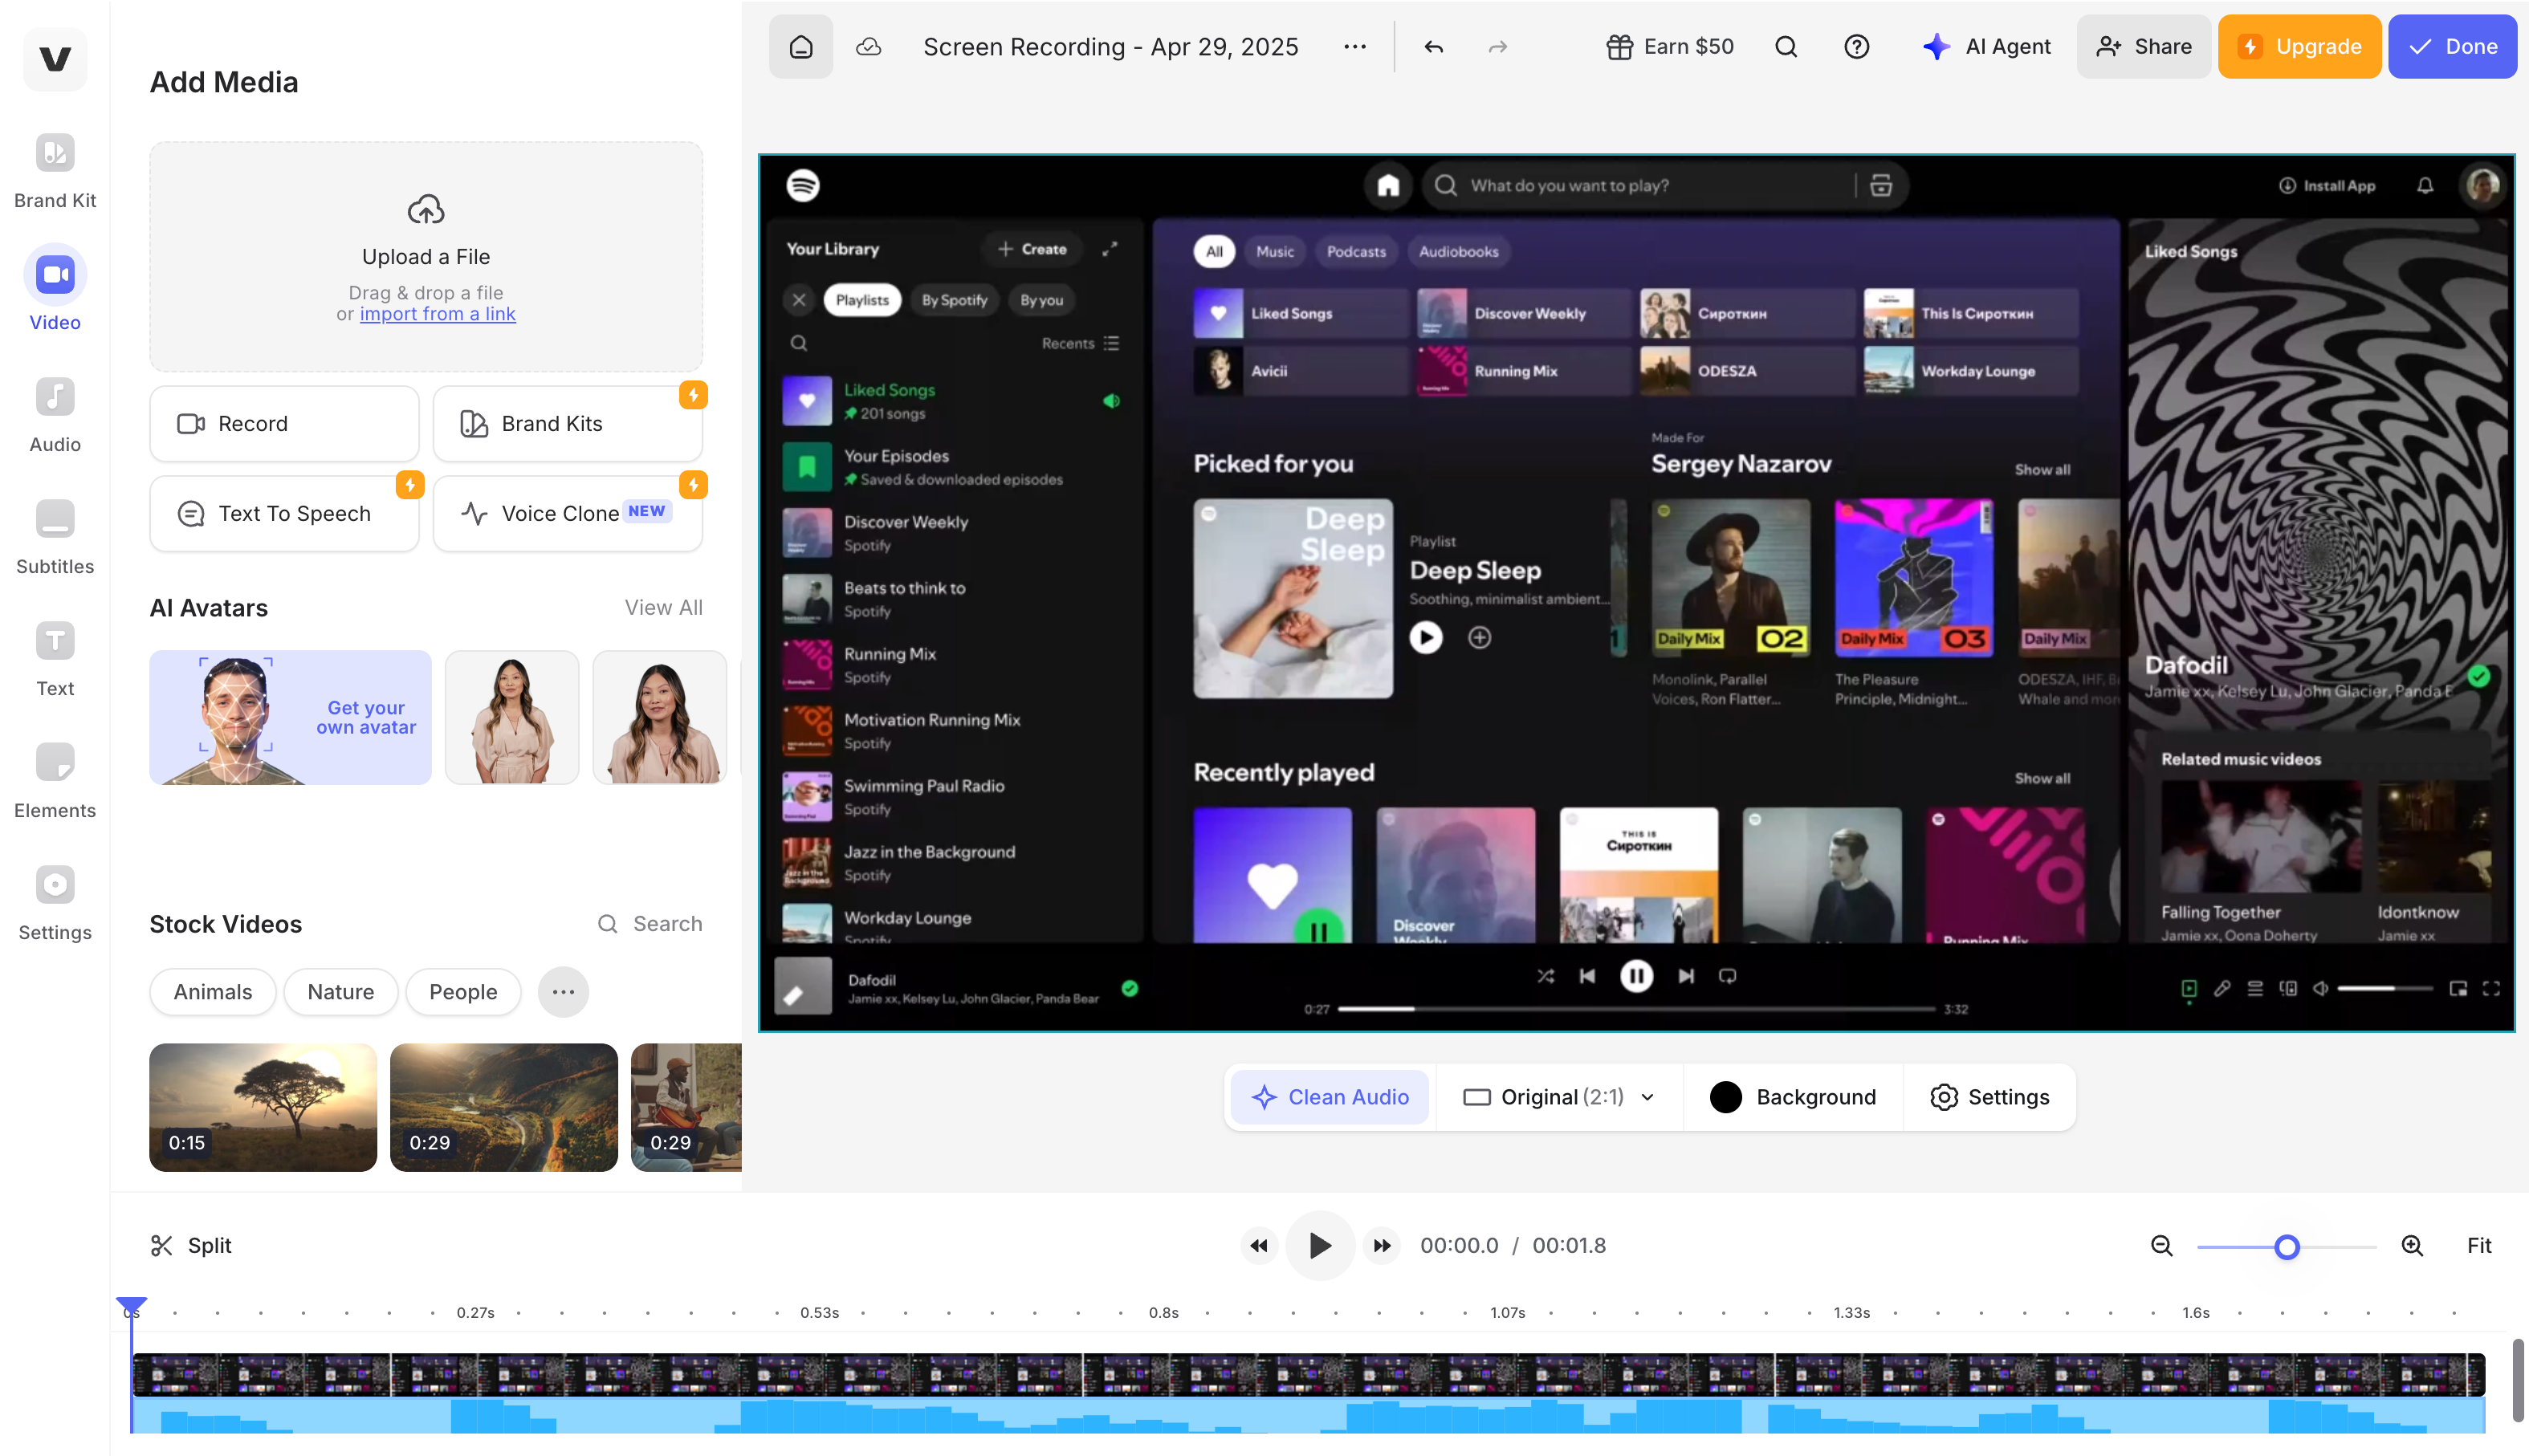Click the zoom in magnifier icon

(x=2411, y=1245)
